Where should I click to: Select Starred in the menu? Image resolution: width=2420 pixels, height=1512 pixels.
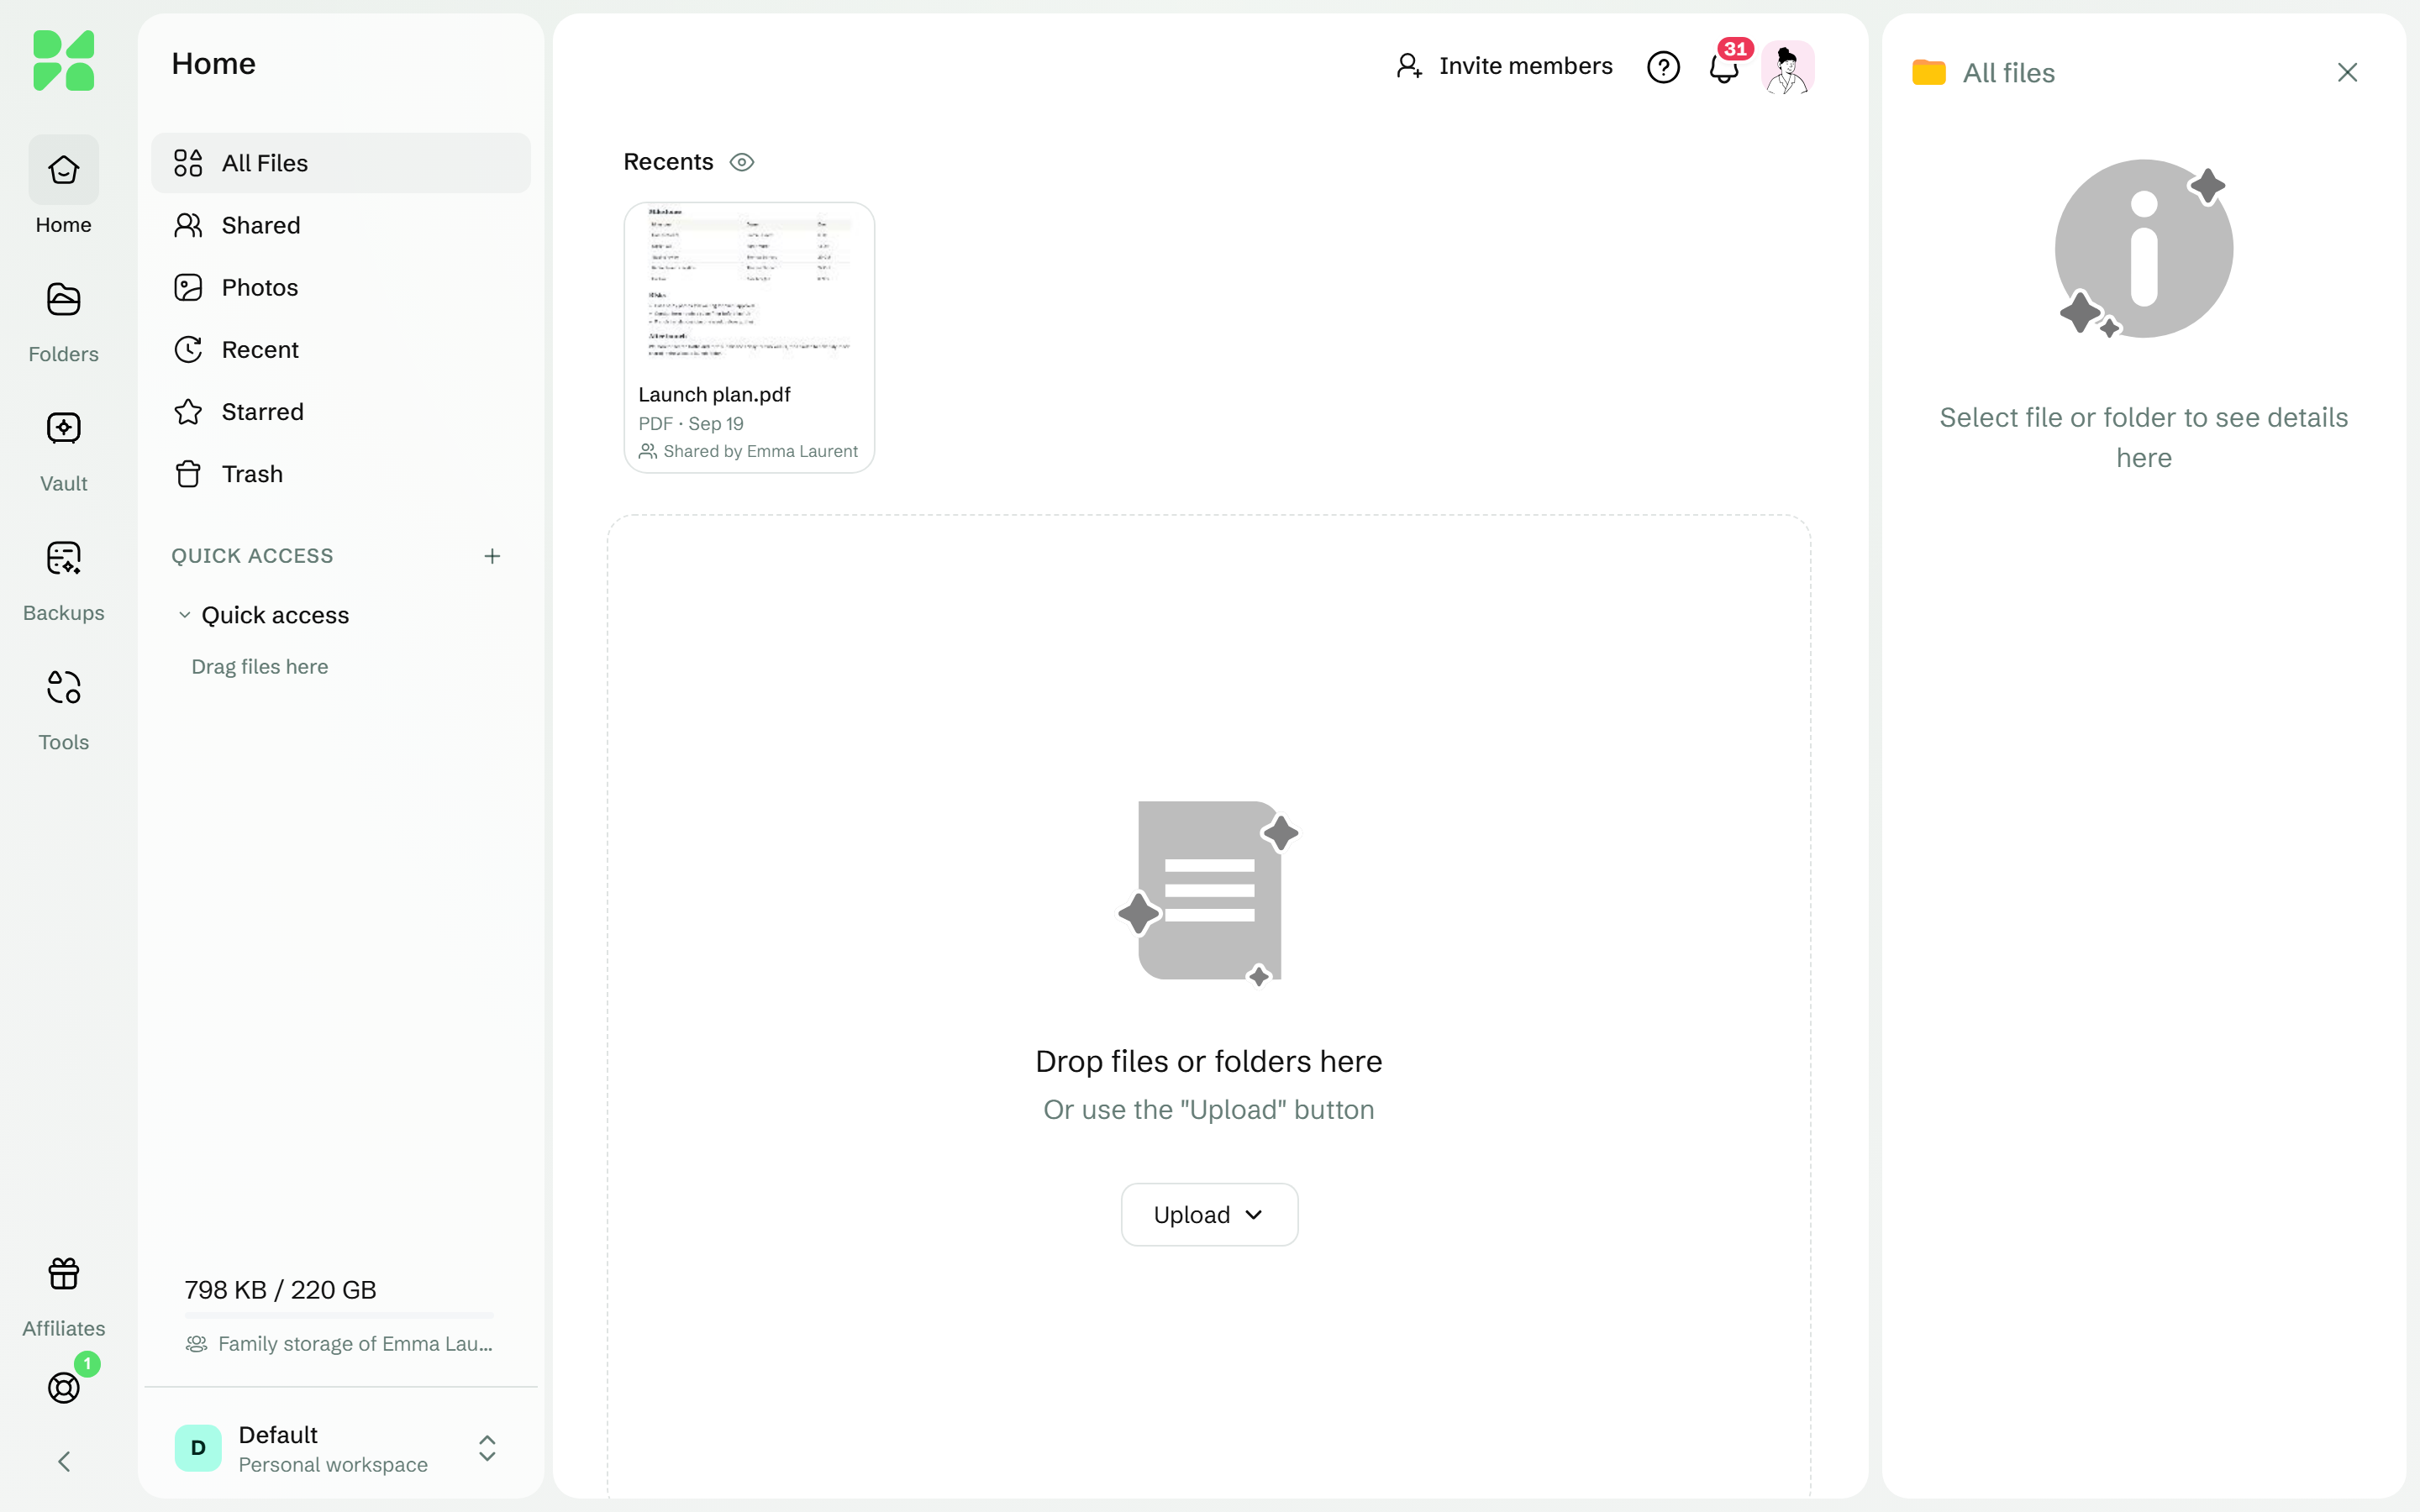(x=340, y=411)
